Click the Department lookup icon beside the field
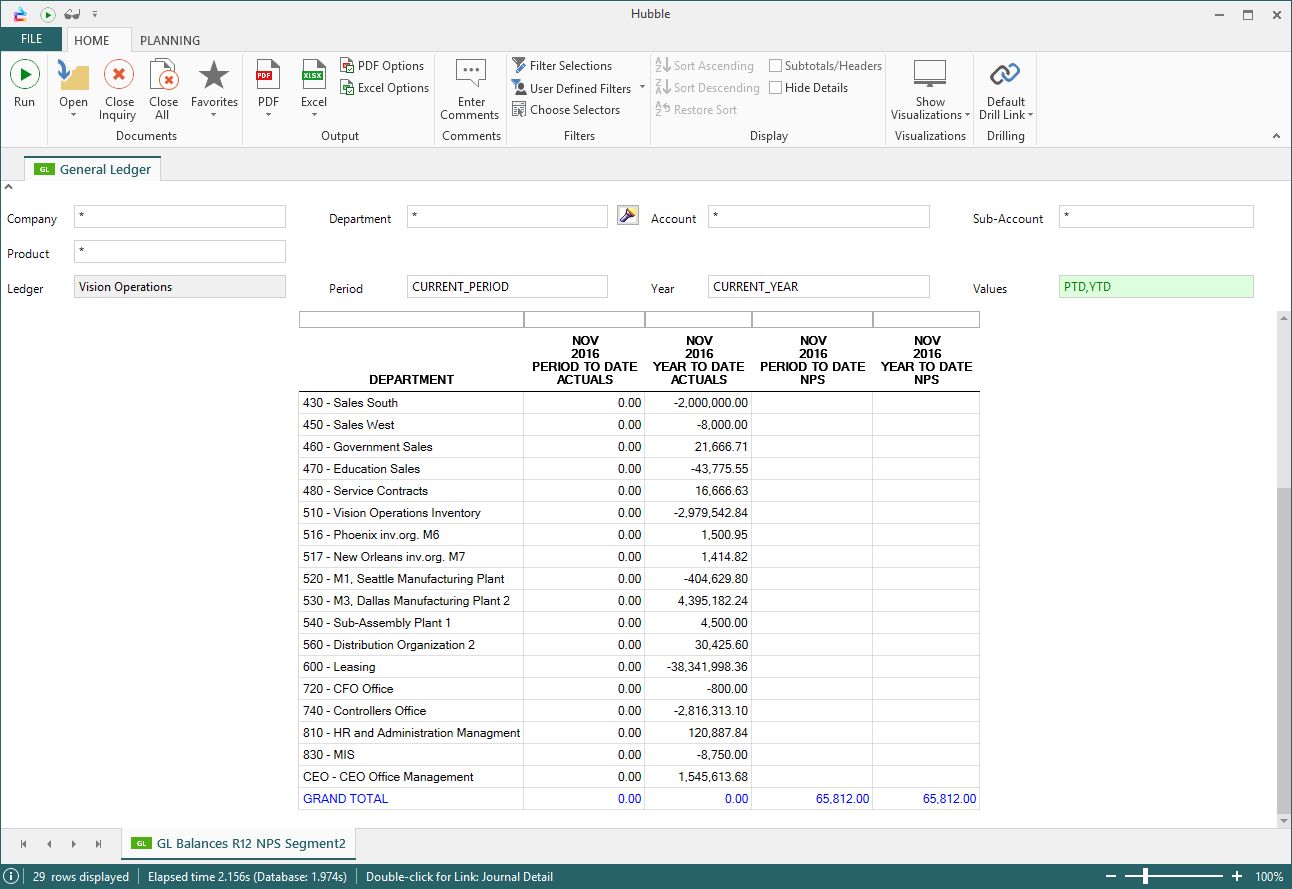1292x889 pixels. [627, 216]
